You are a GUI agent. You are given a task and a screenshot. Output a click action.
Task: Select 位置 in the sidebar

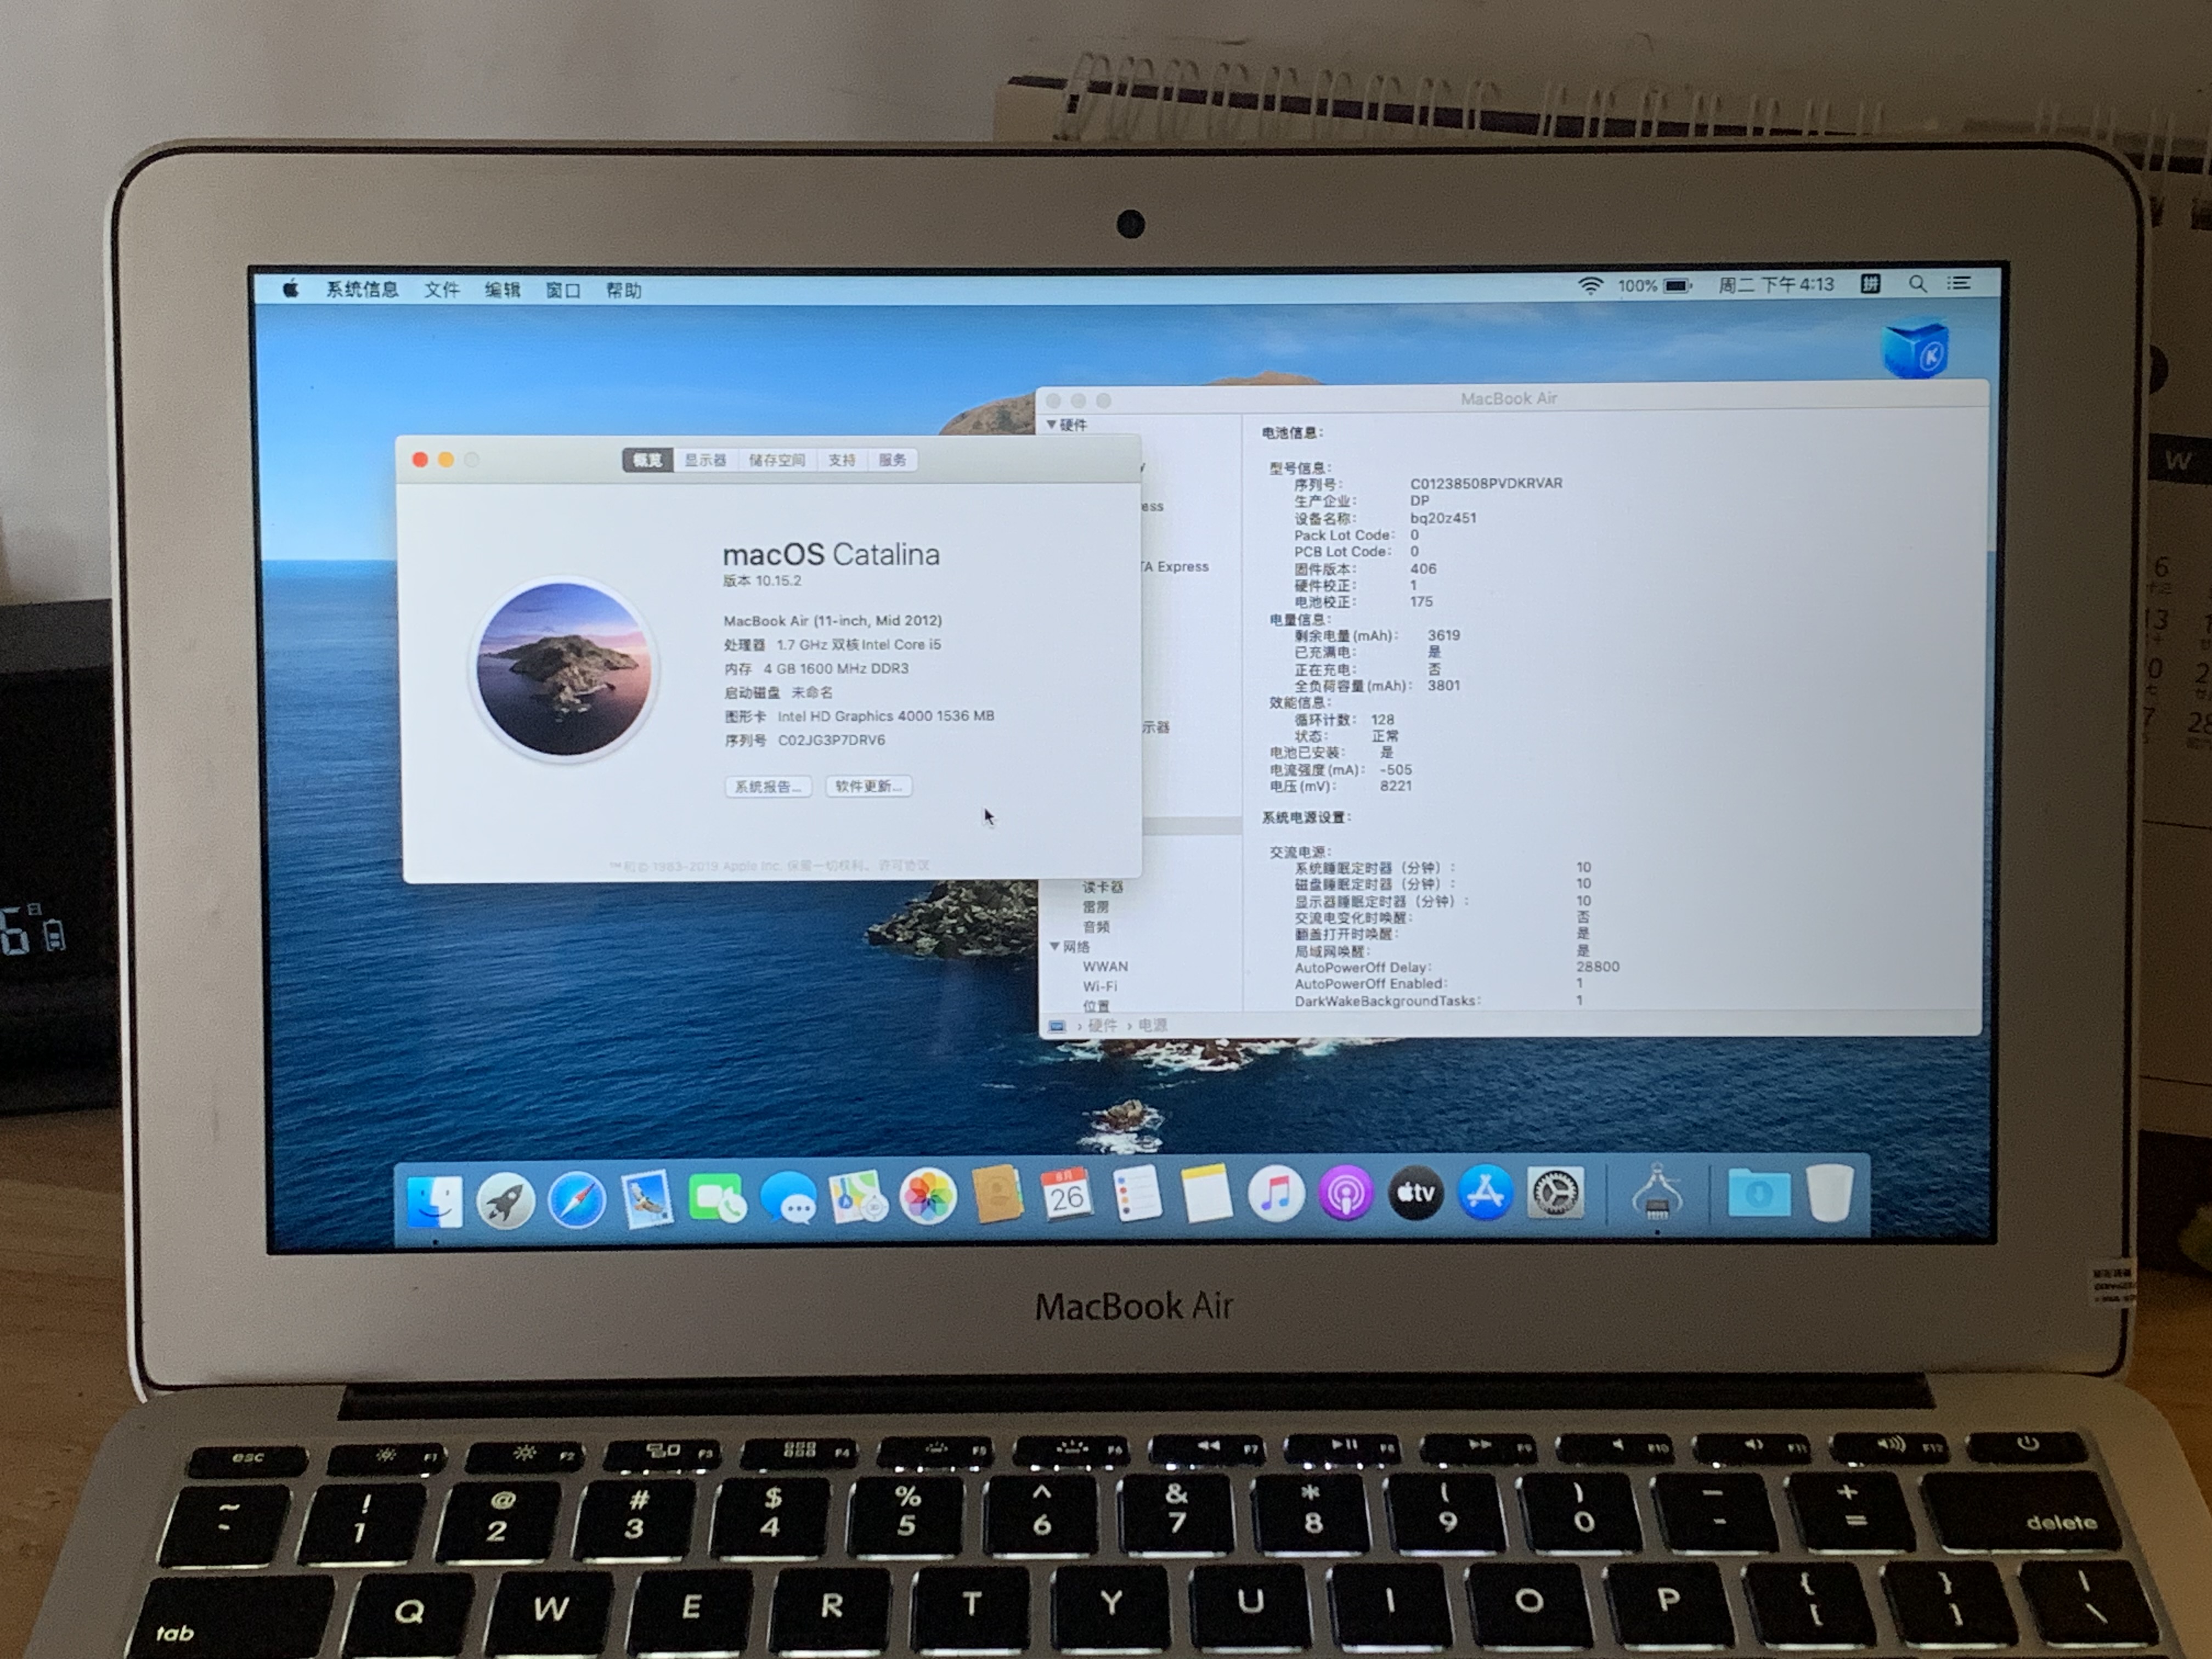(x=1096, y=1005)
